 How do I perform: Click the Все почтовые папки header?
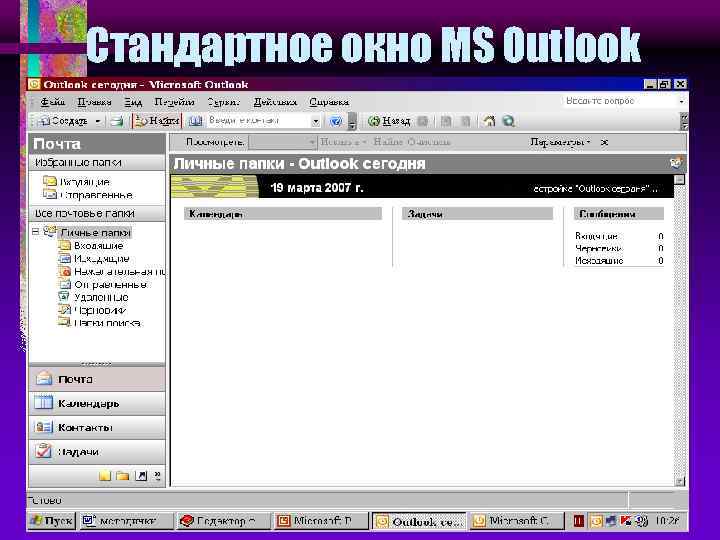(97, 214)
